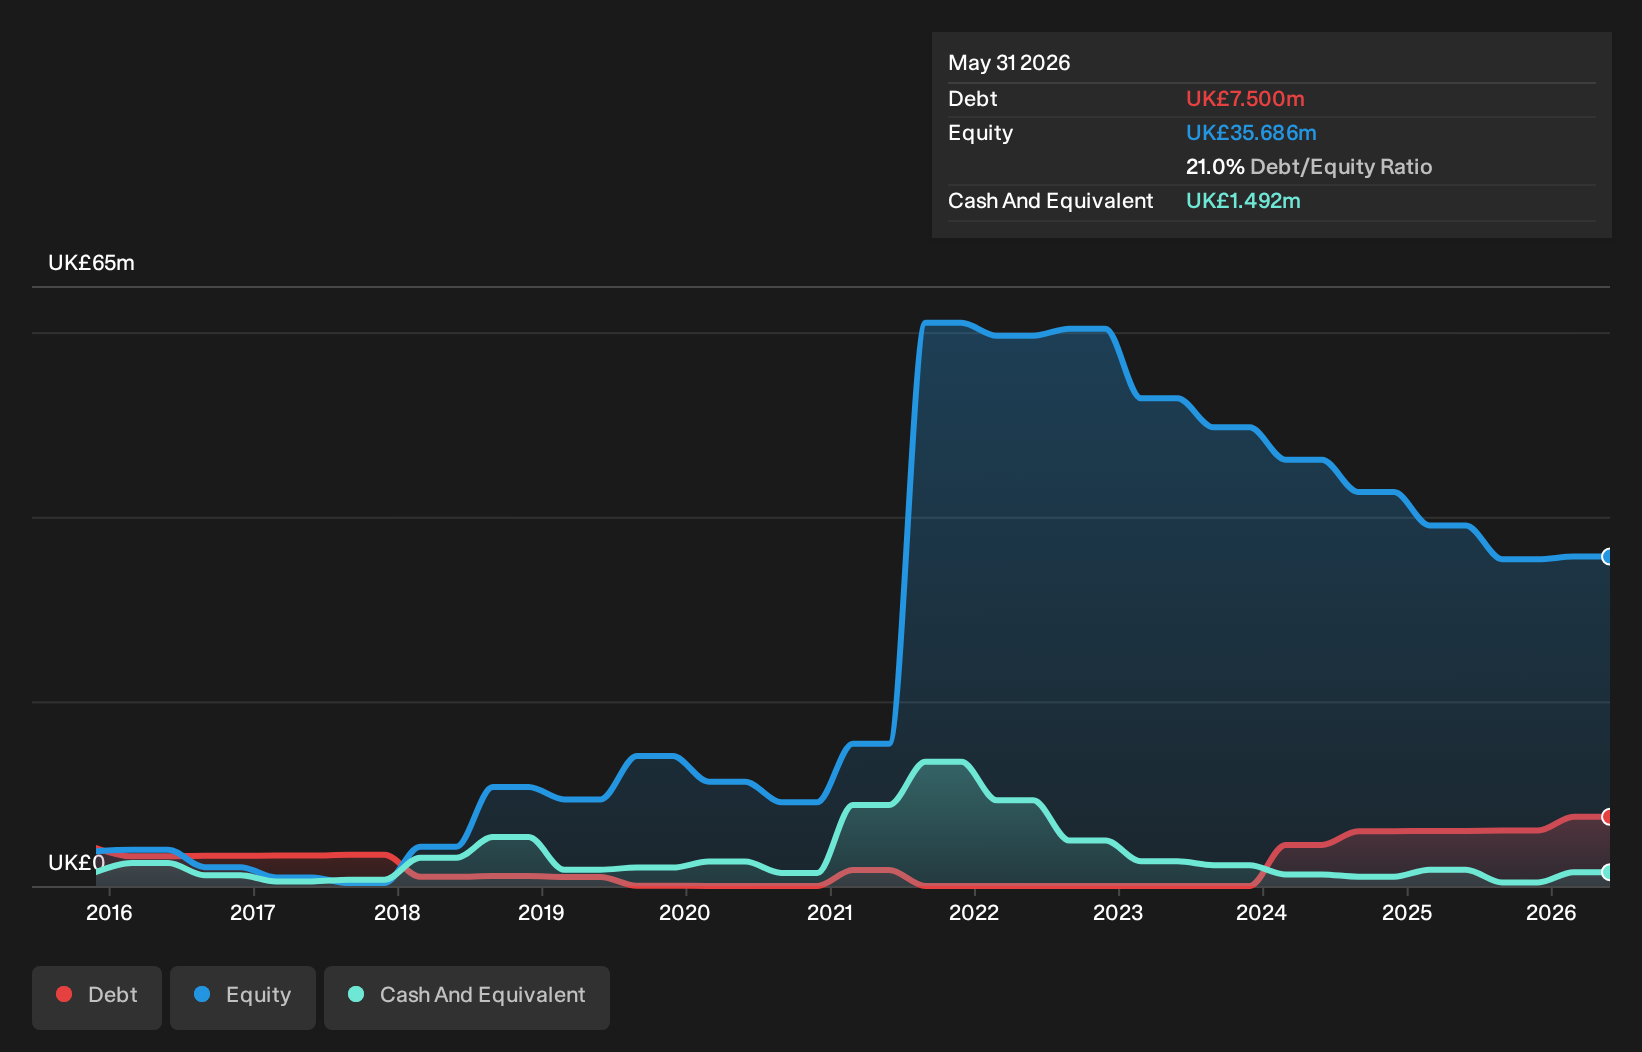Click the blue Equity legend dot
The width and height of the screenshot is (1642, 1052).
(x=202, y=994)
